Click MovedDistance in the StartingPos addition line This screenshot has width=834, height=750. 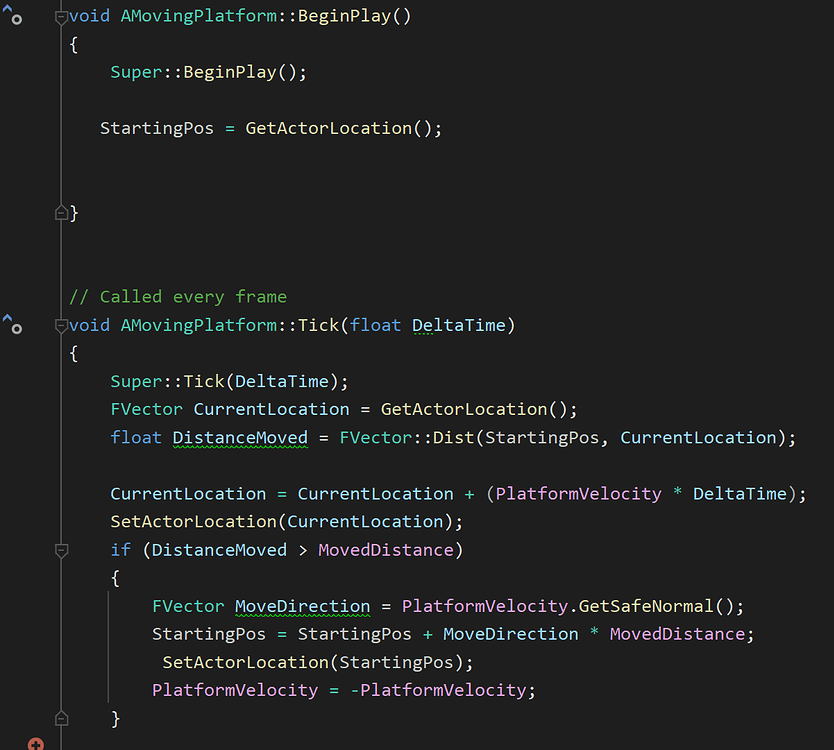coord(678,634)
